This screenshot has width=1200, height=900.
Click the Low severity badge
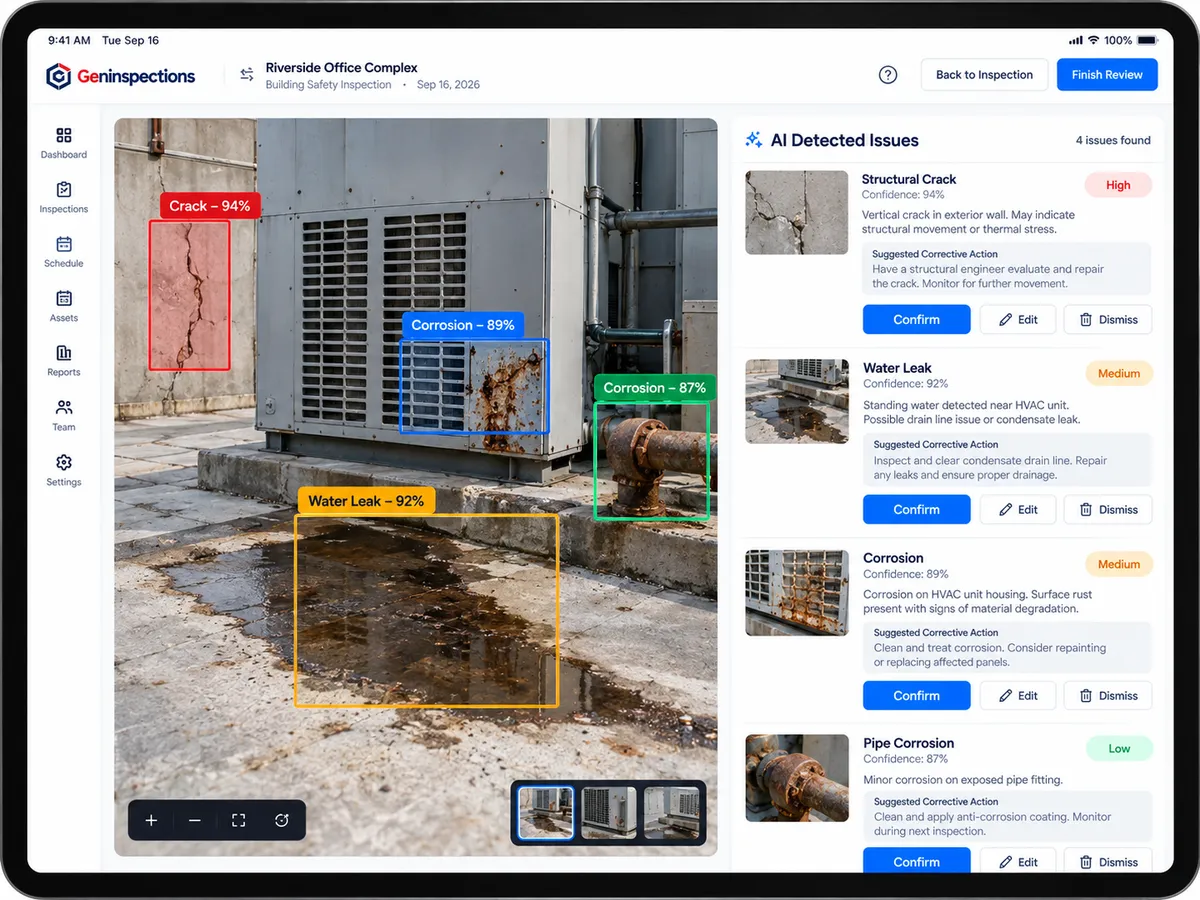click(1119, 748)
